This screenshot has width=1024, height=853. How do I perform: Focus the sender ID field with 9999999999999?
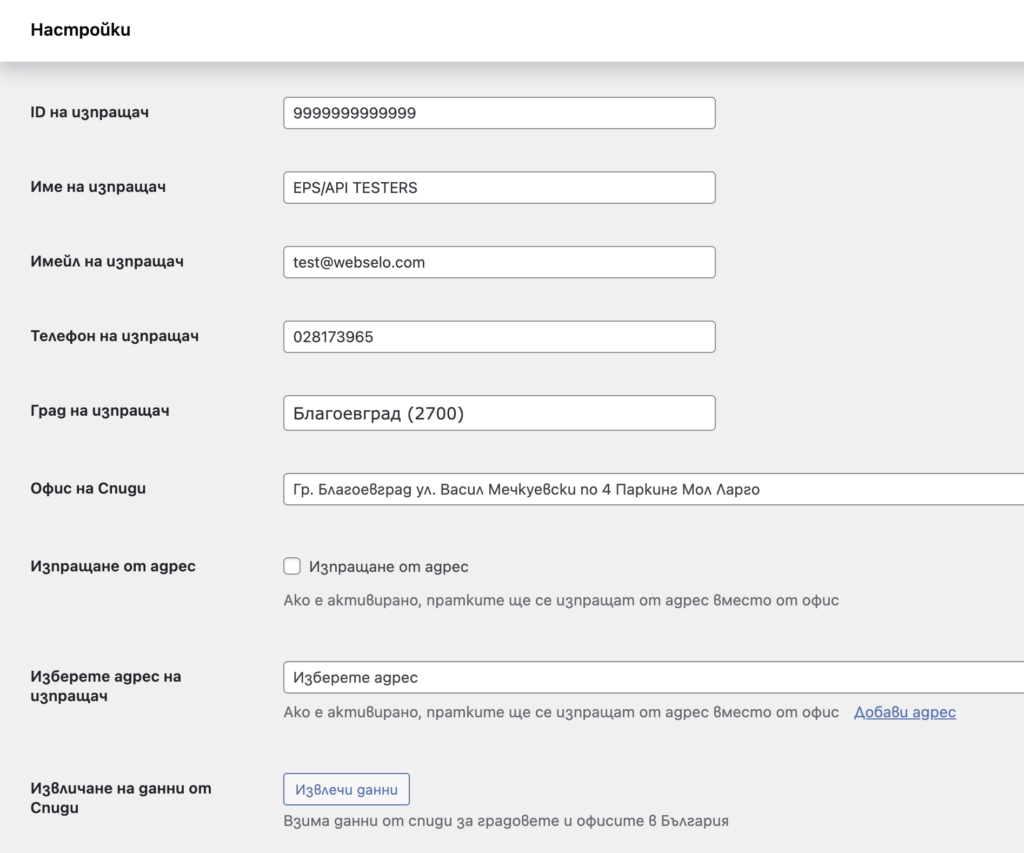tap(499, 113)
